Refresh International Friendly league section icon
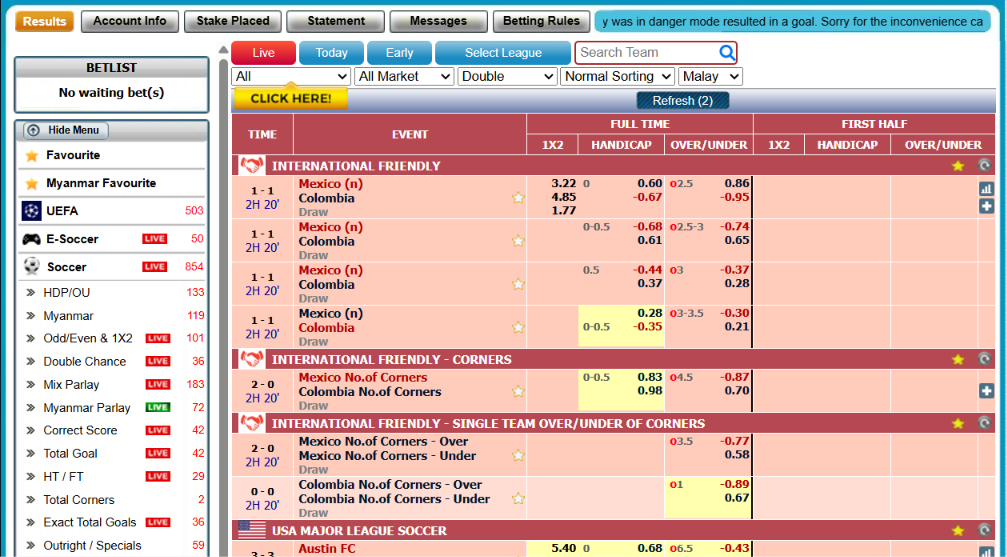The height and width of the screenshot is (557, 1007). pos(985,166)
